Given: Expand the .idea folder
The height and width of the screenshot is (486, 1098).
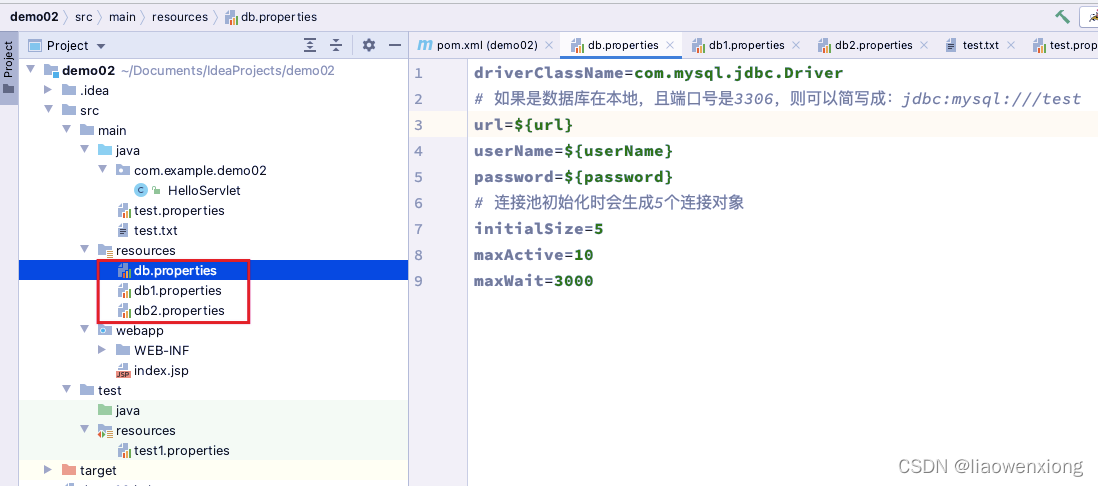Looking at the screenshot, I should point(48,90).
